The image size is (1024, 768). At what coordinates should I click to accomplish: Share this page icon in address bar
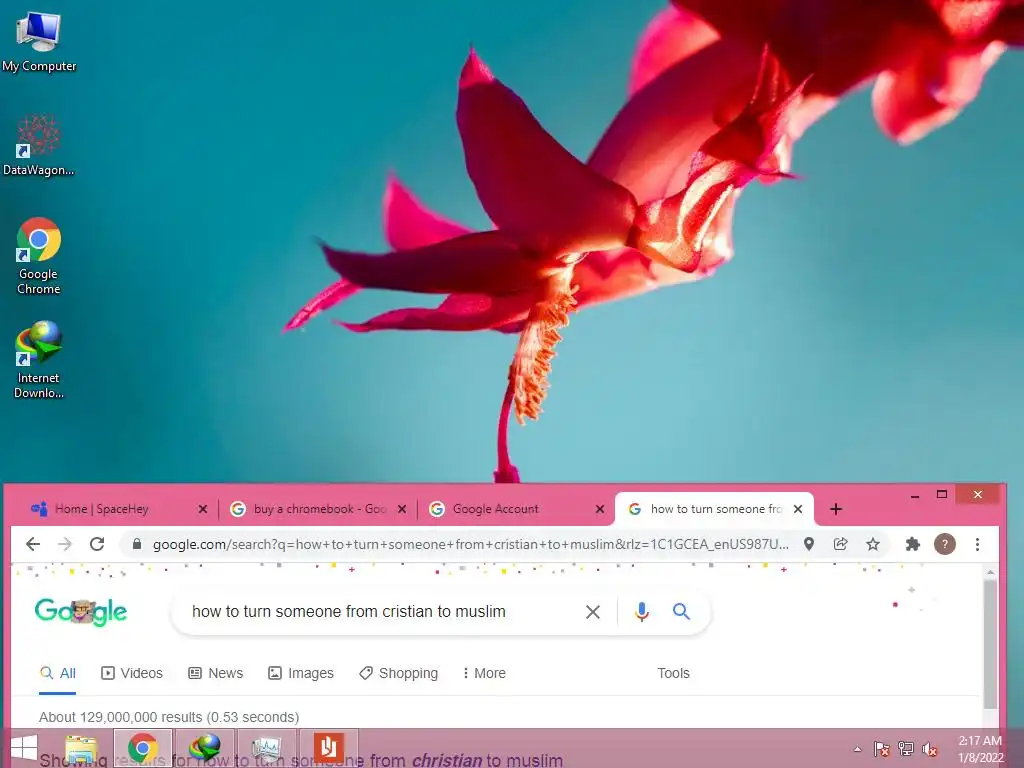pyautogui.click(x=840, y=544)
